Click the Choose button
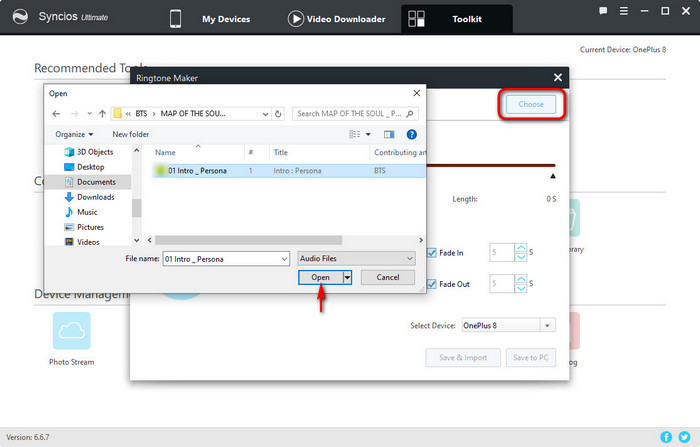 (530, 104)
